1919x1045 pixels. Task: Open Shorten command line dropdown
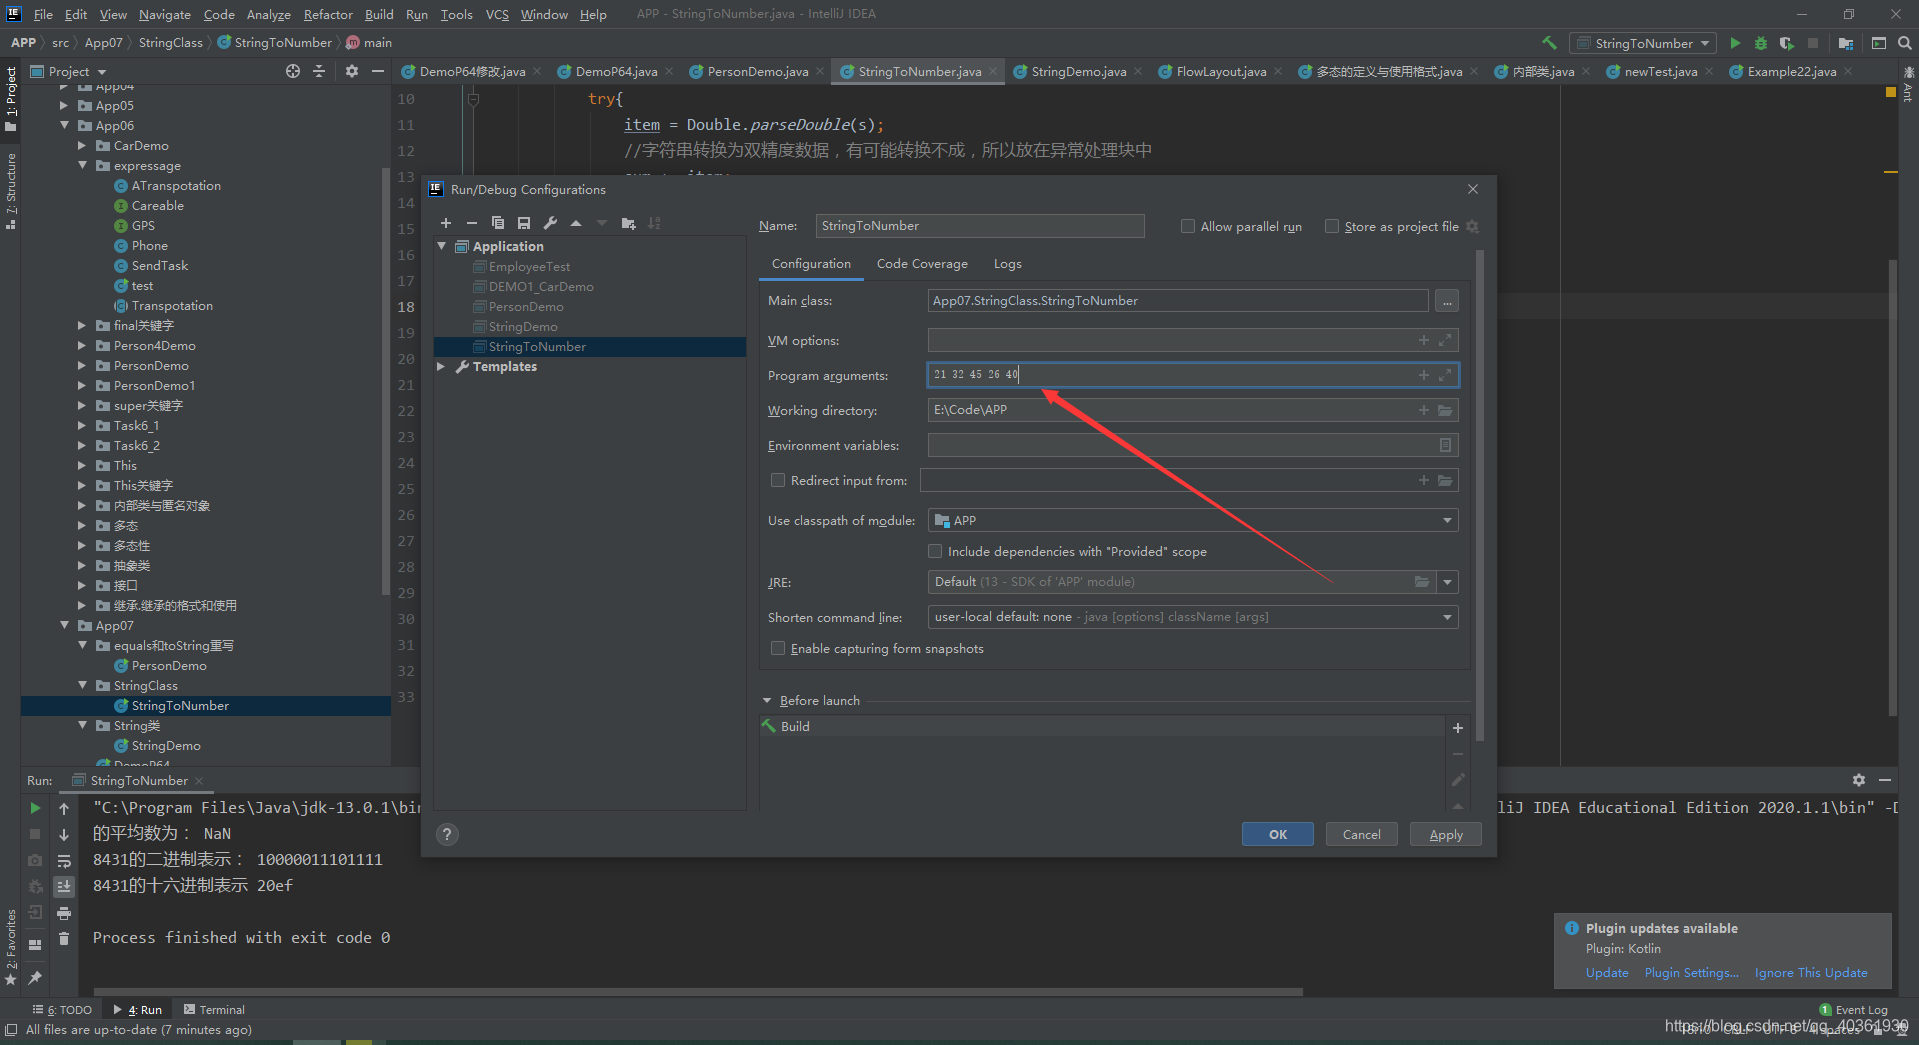1193,617
